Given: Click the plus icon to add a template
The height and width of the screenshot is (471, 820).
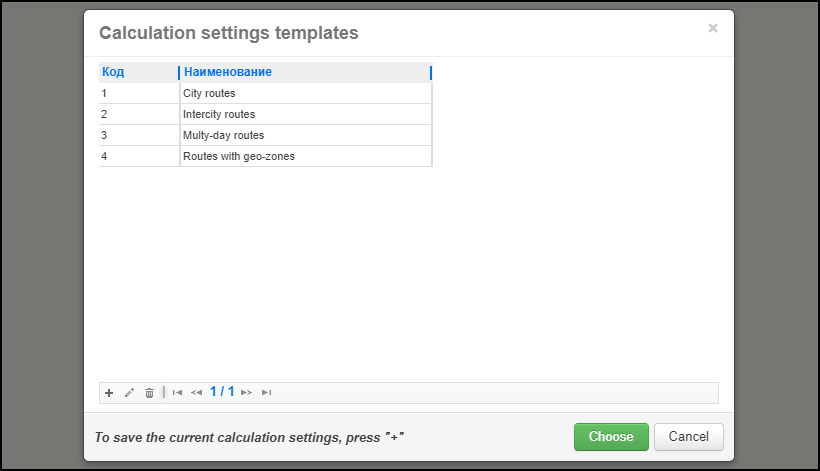Looking at the screenshot, I should (x=109, y=393).
